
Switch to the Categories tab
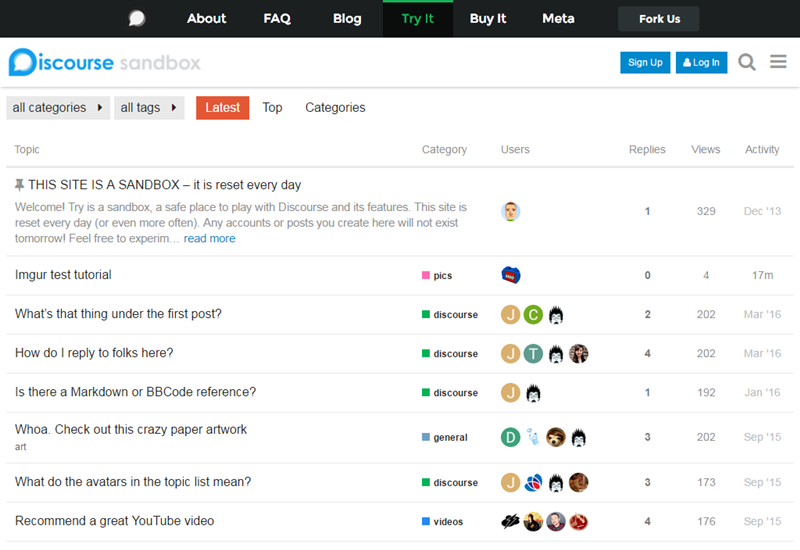point(335,108)
